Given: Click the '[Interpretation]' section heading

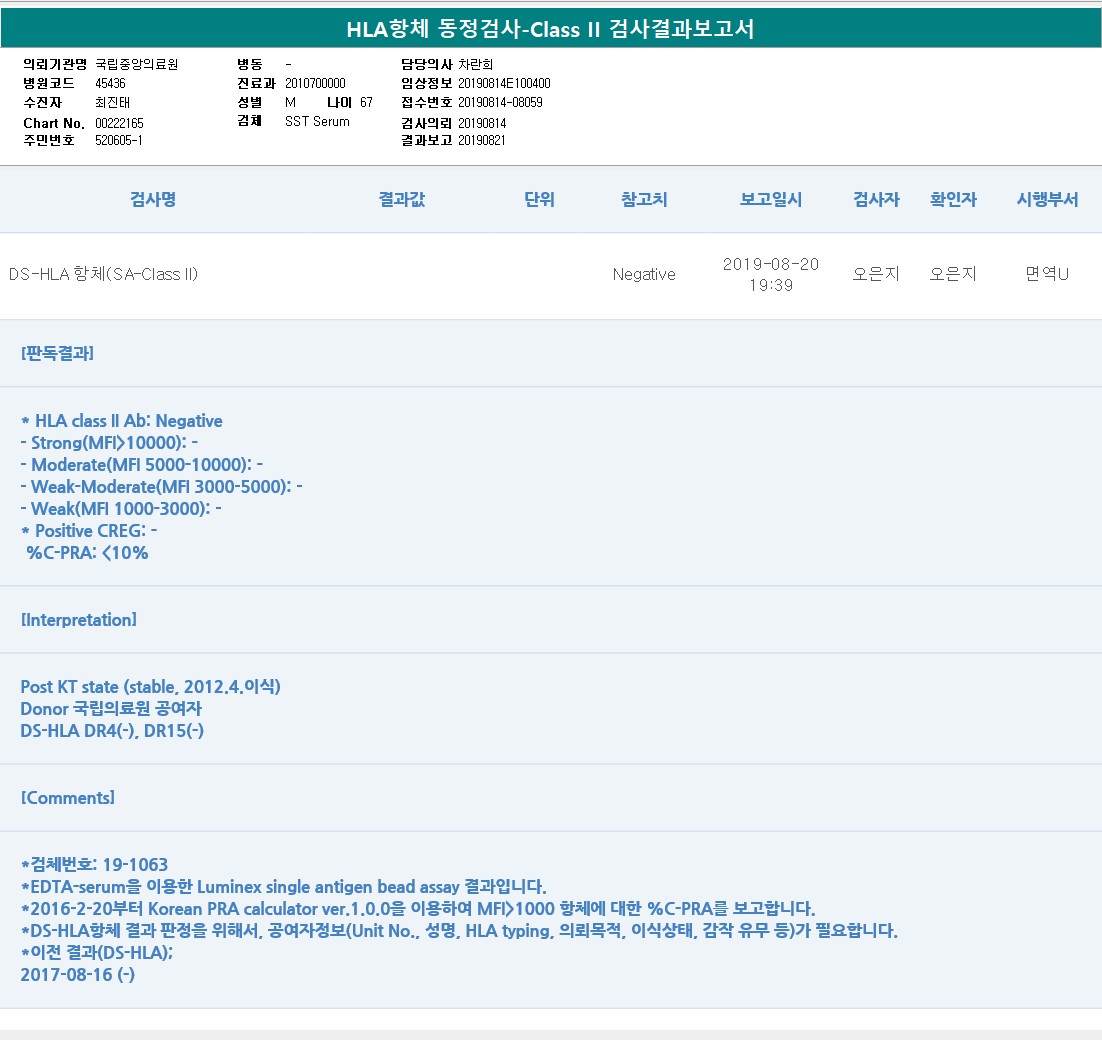Looking at the screenshot, I should 79,620.
